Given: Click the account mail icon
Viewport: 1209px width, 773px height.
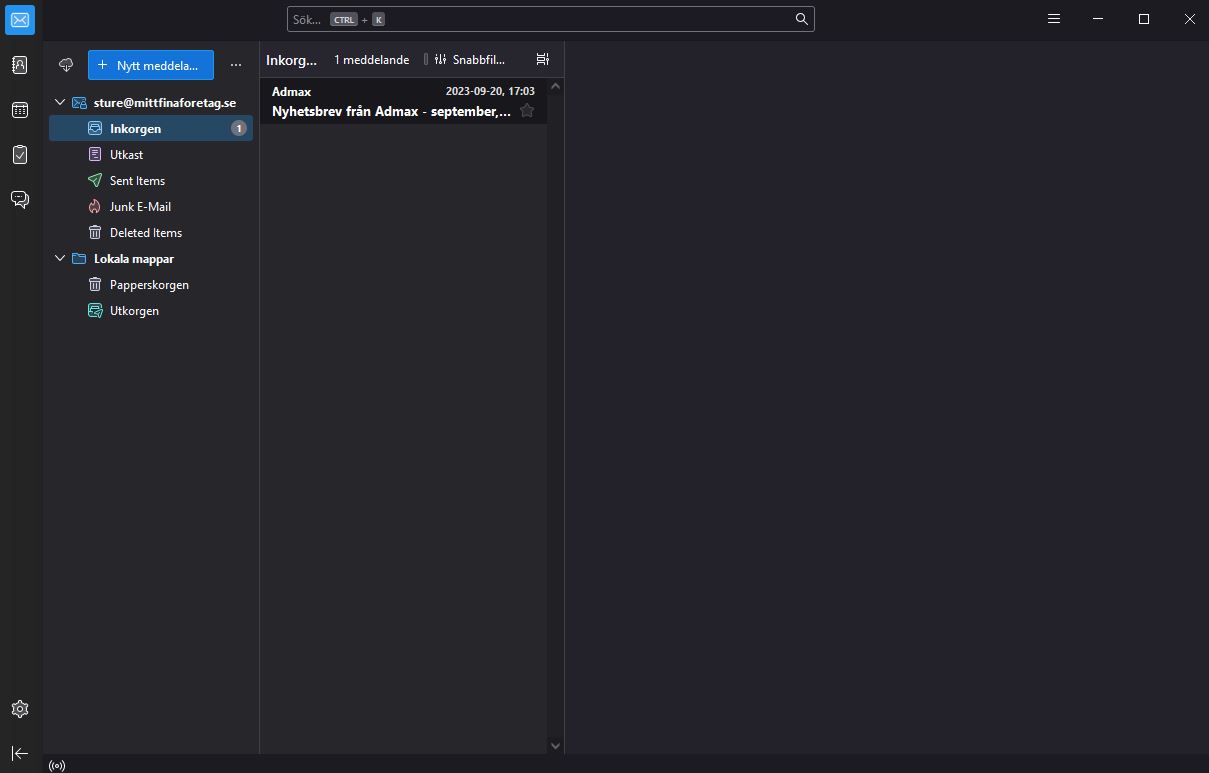Looking at the screenshot, I should pyautogui.click(x=79, y=103).
